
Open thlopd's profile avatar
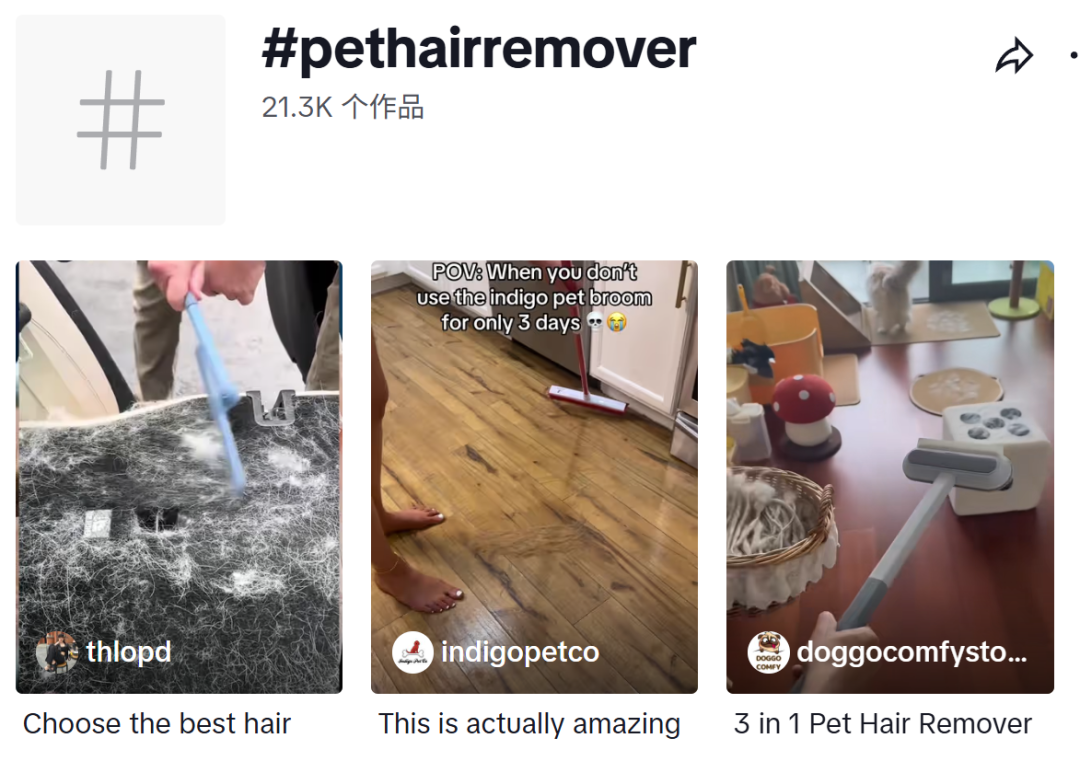tap(56, 651)
